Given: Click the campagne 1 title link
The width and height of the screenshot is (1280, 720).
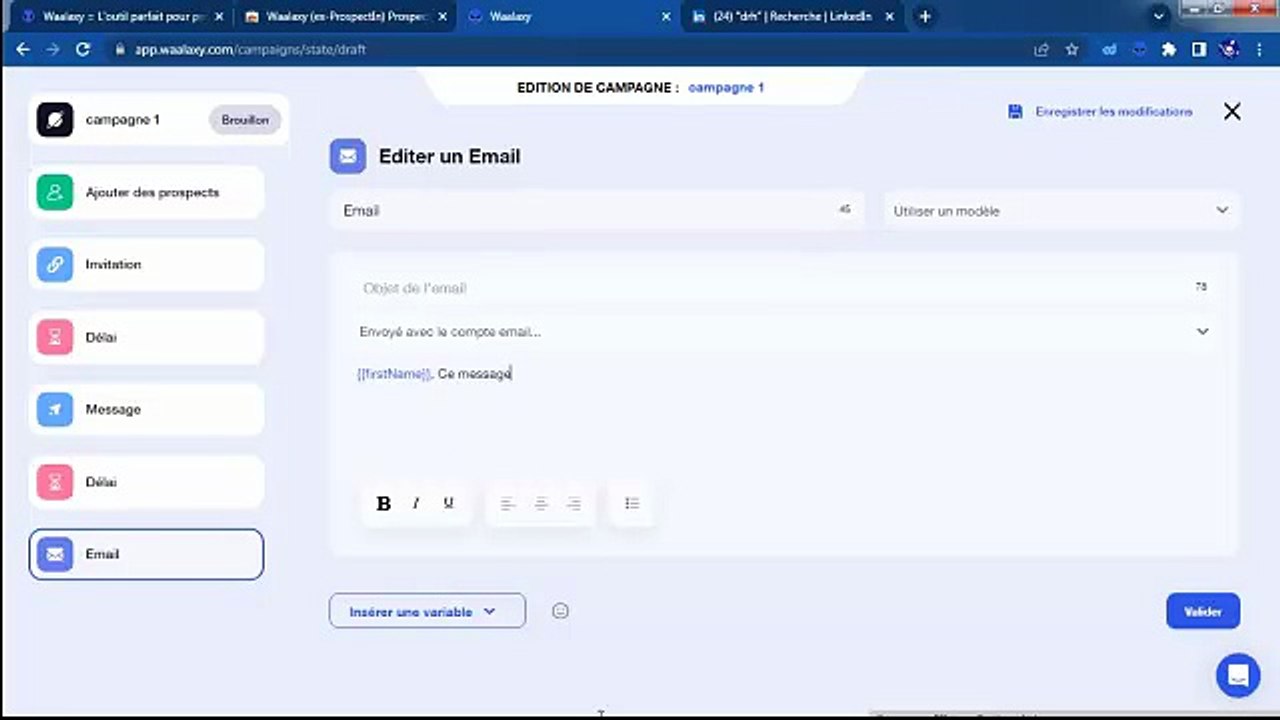Looking at the screenshot, I should [726, 87].
